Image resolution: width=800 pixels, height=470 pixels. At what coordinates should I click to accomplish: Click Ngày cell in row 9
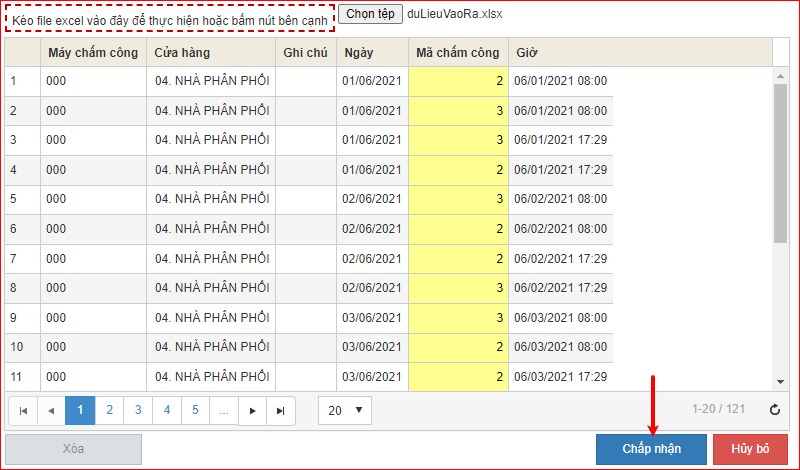click(372, 318)
